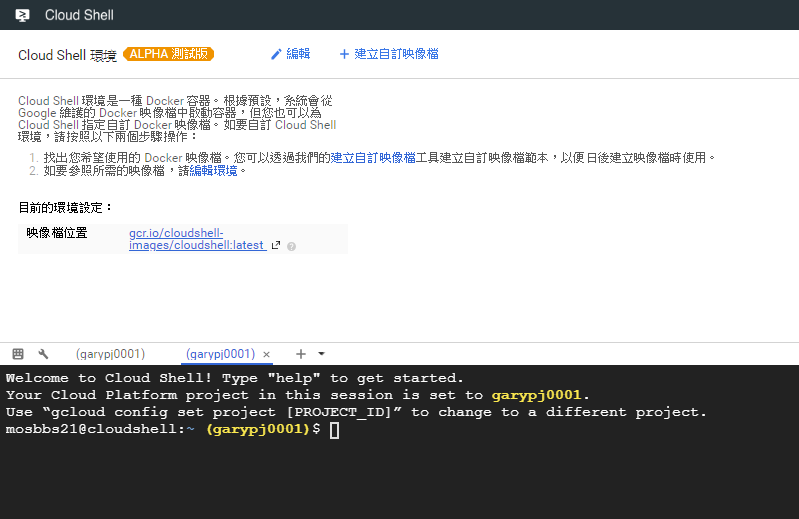Click the Cloud Shell logo icon
Screen dimensions: 799x519
tap(22, 15)
